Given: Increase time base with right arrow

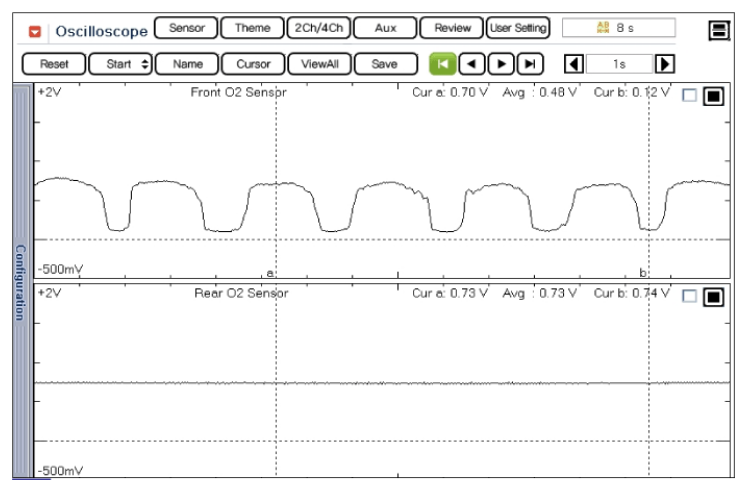Looking at the screenshot, I should tap(663, 64).
